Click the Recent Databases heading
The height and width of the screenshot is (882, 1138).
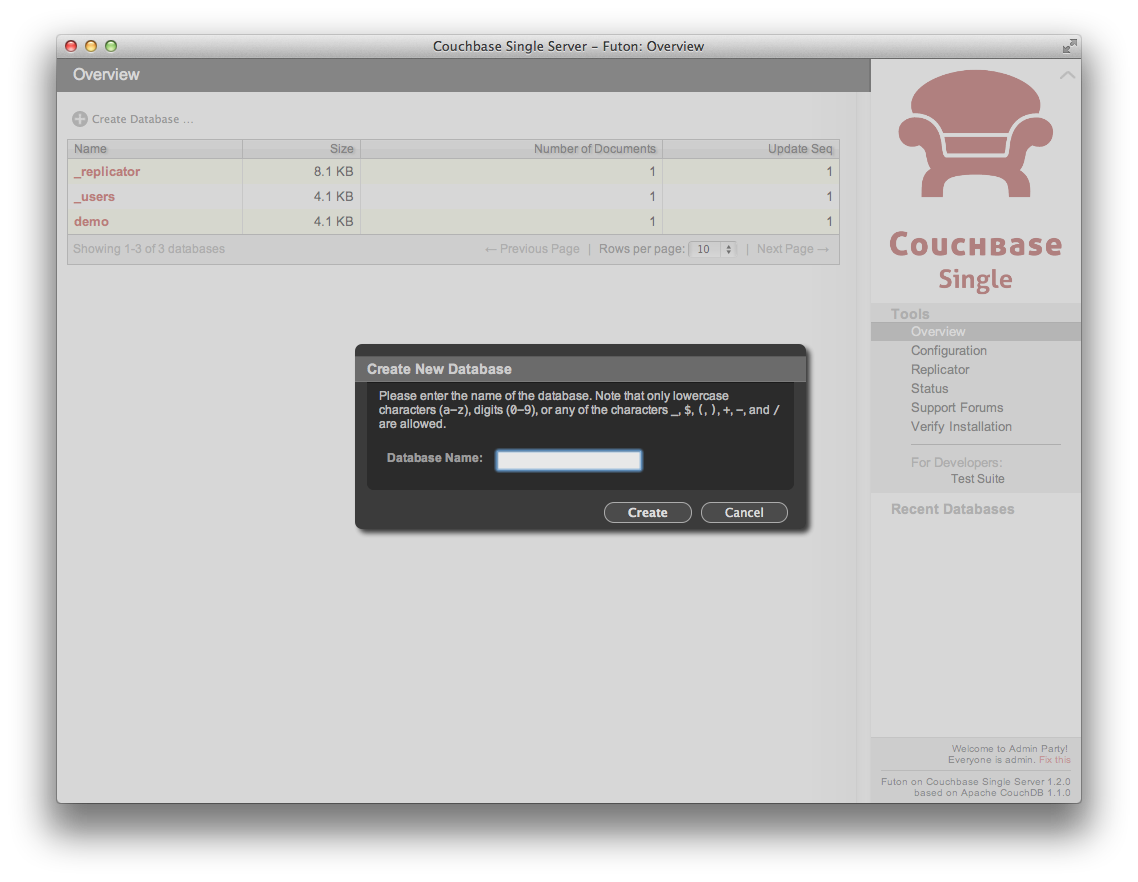(x=952, y=510)
